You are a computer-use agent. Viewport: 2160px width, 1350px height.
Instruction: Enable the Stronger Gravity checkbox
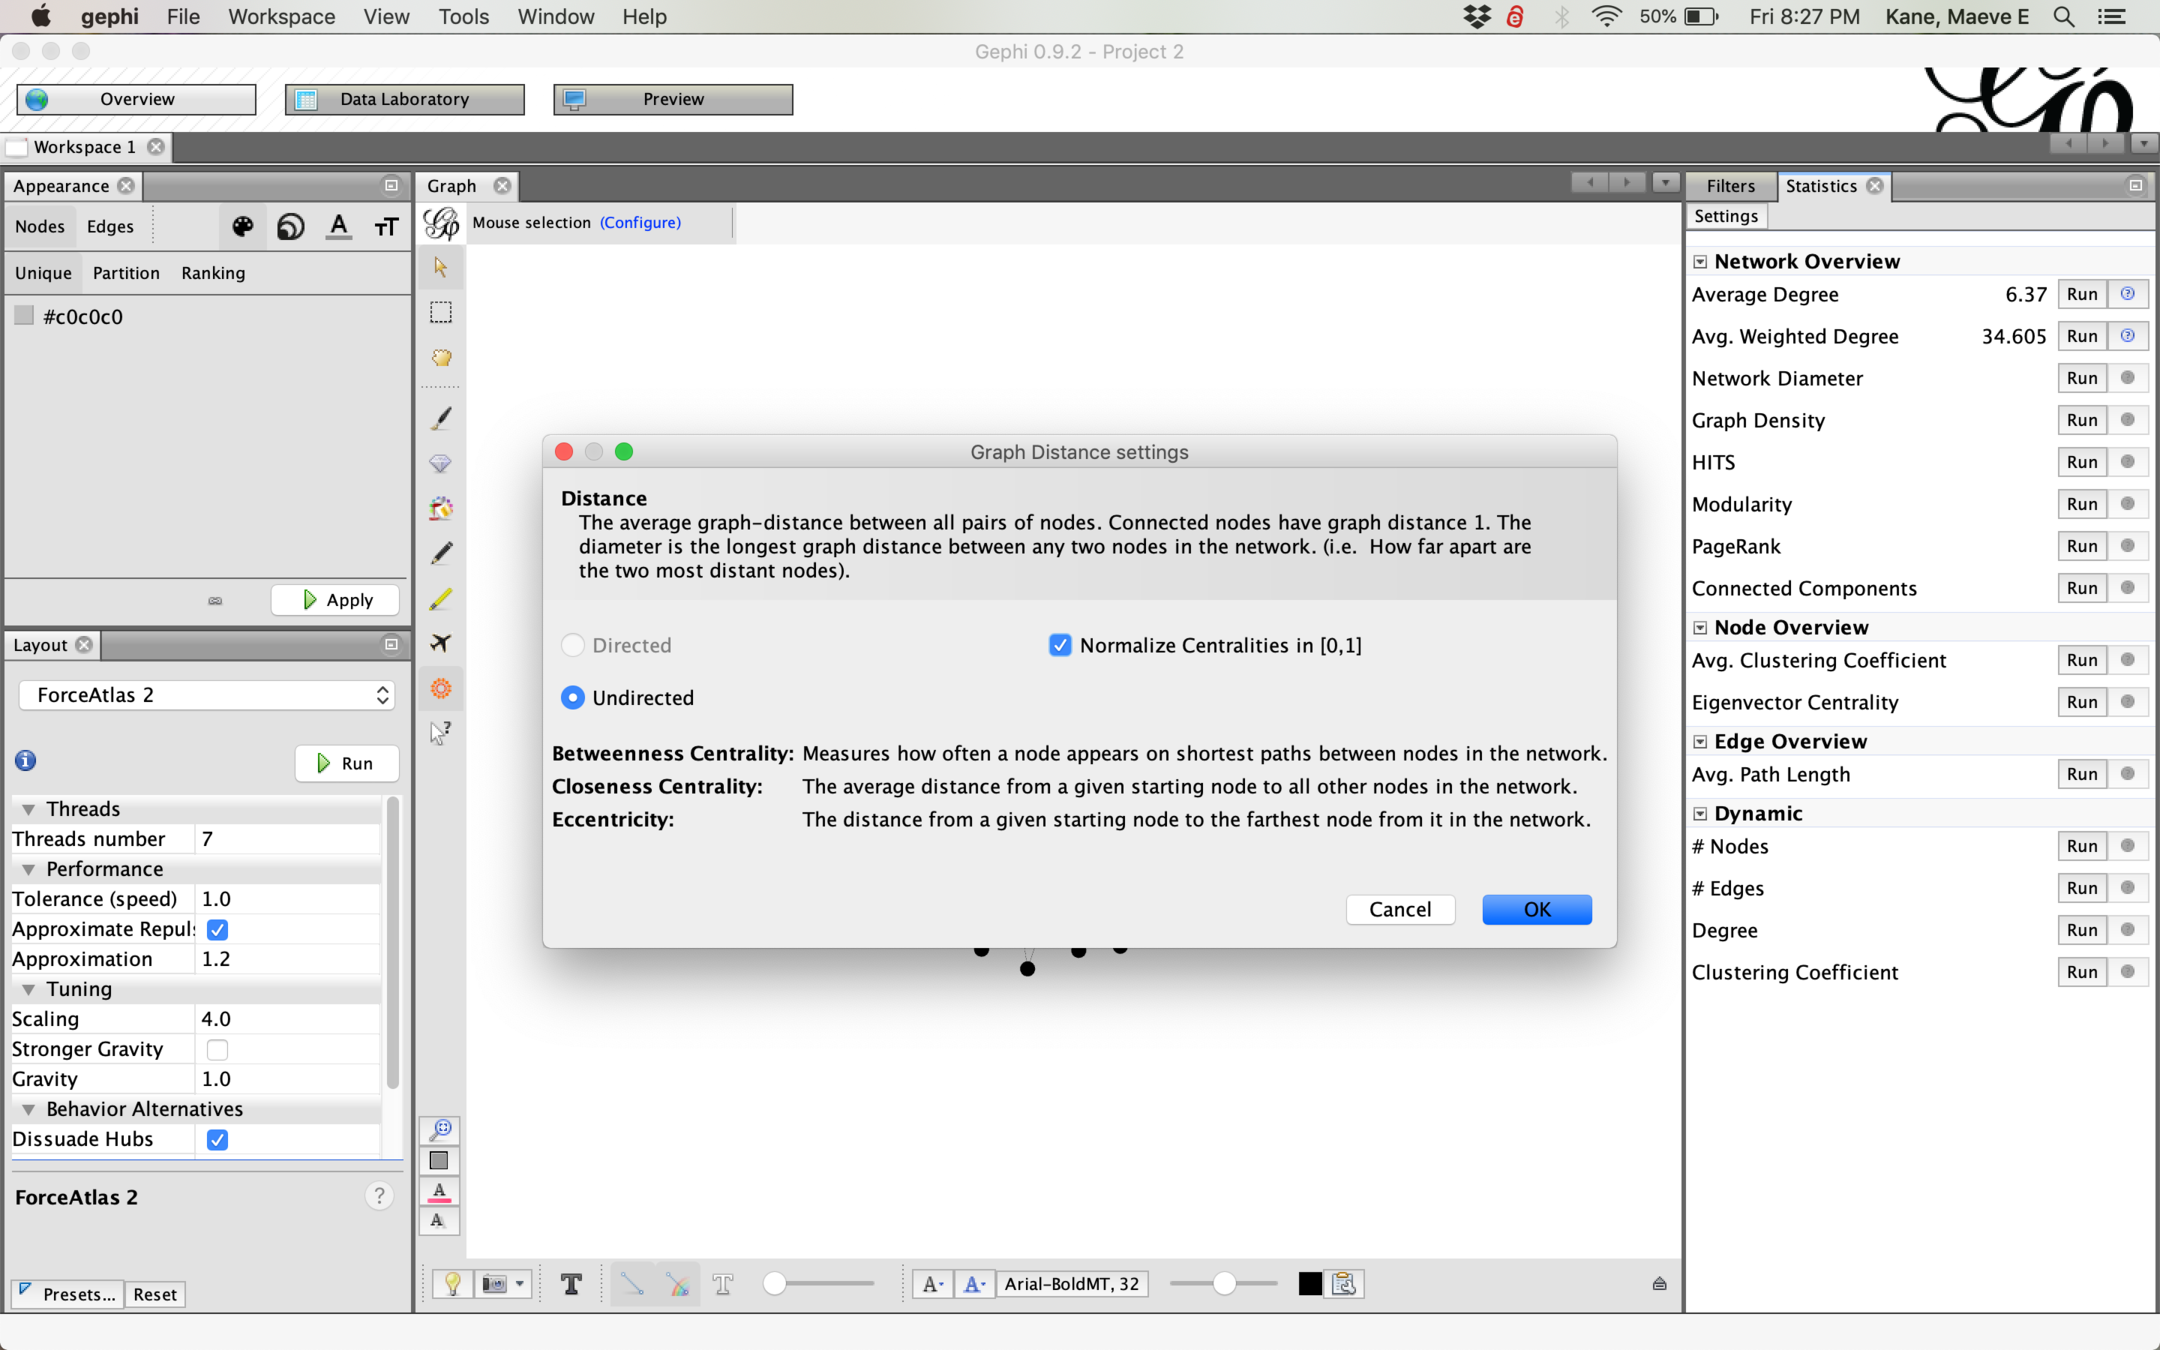217,1049
